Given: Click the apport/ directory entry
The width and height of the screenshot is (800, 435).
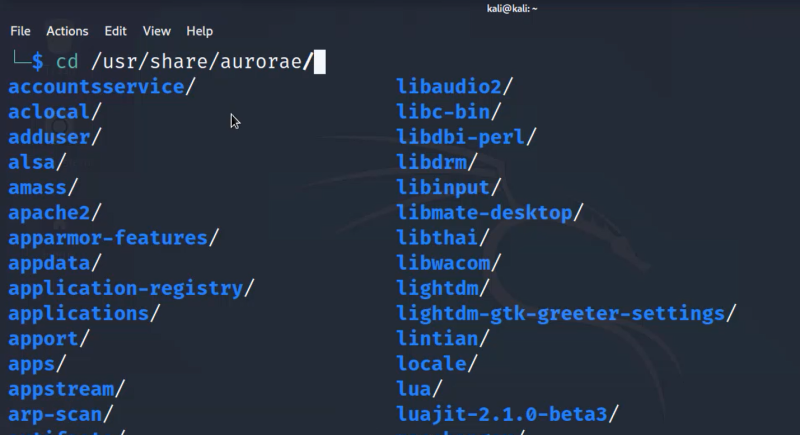Looking at the screenshot, I should 49,339.
